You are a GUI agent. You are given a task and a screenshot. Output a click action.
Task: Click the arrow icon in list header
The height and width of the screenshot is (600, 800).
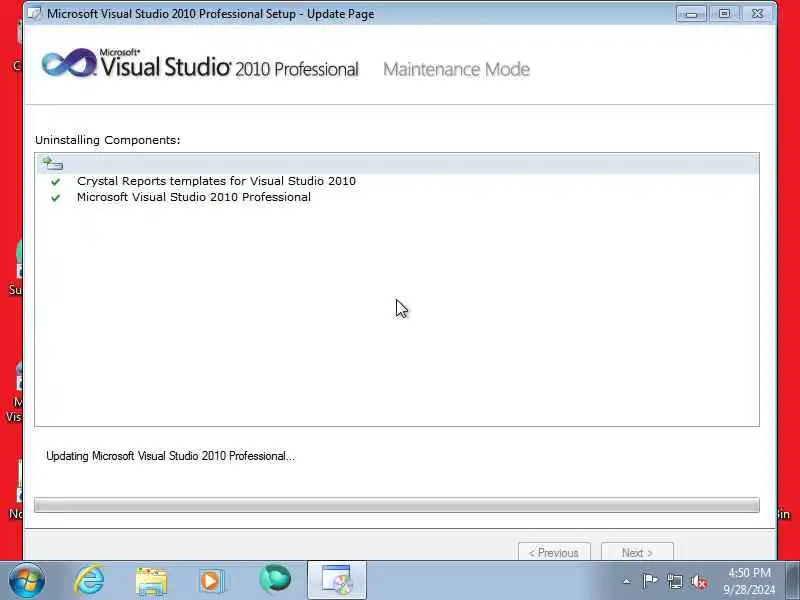(x=52, y=163)
